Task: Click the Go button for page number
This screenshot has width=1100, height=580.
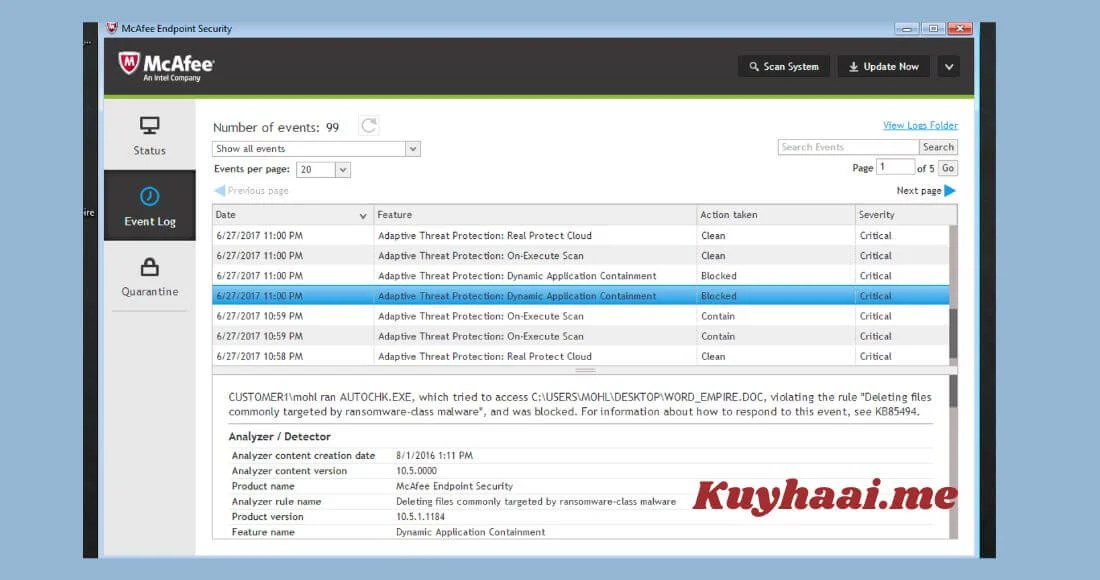Action: [948, 168]
